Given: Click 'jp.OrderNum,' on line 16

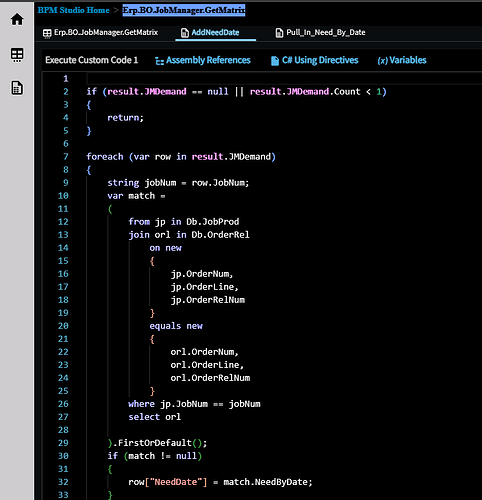Looking at the screenshot, I should tap(202, 274).
